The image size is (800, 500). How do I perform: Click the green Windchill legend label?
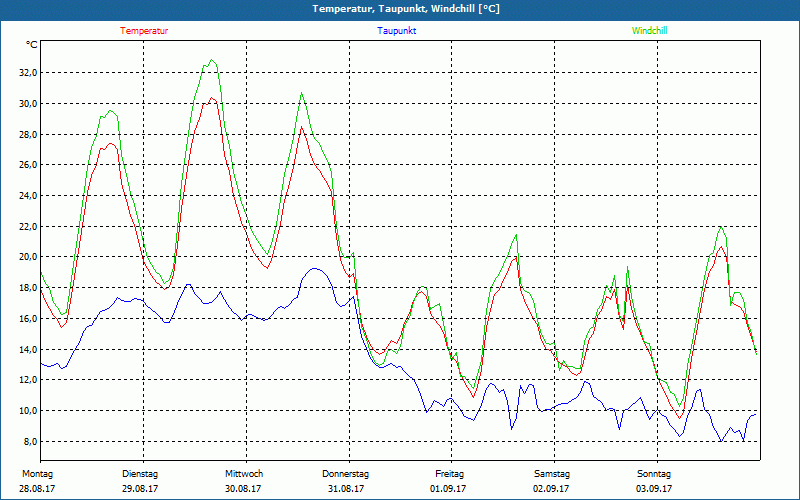click(649, 31)
